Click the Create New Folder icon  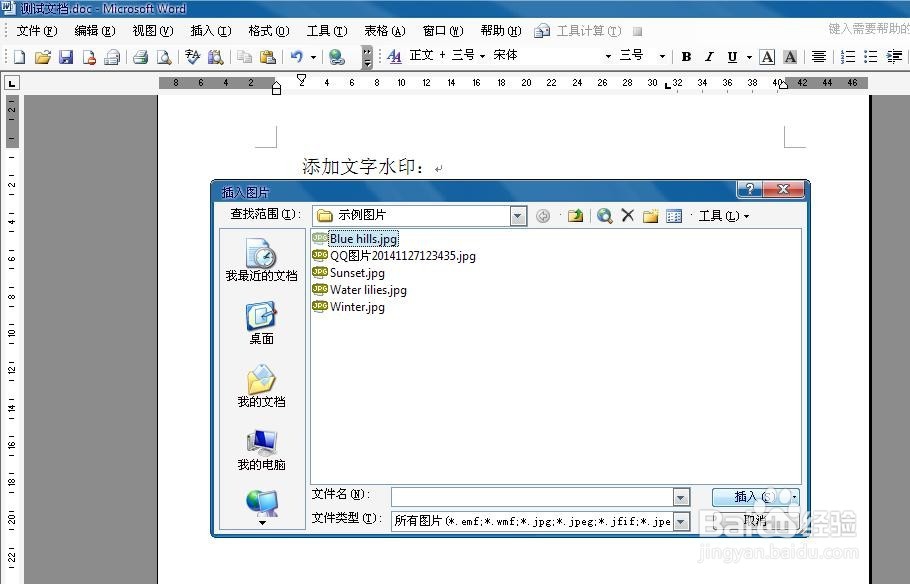coord(651,215)
